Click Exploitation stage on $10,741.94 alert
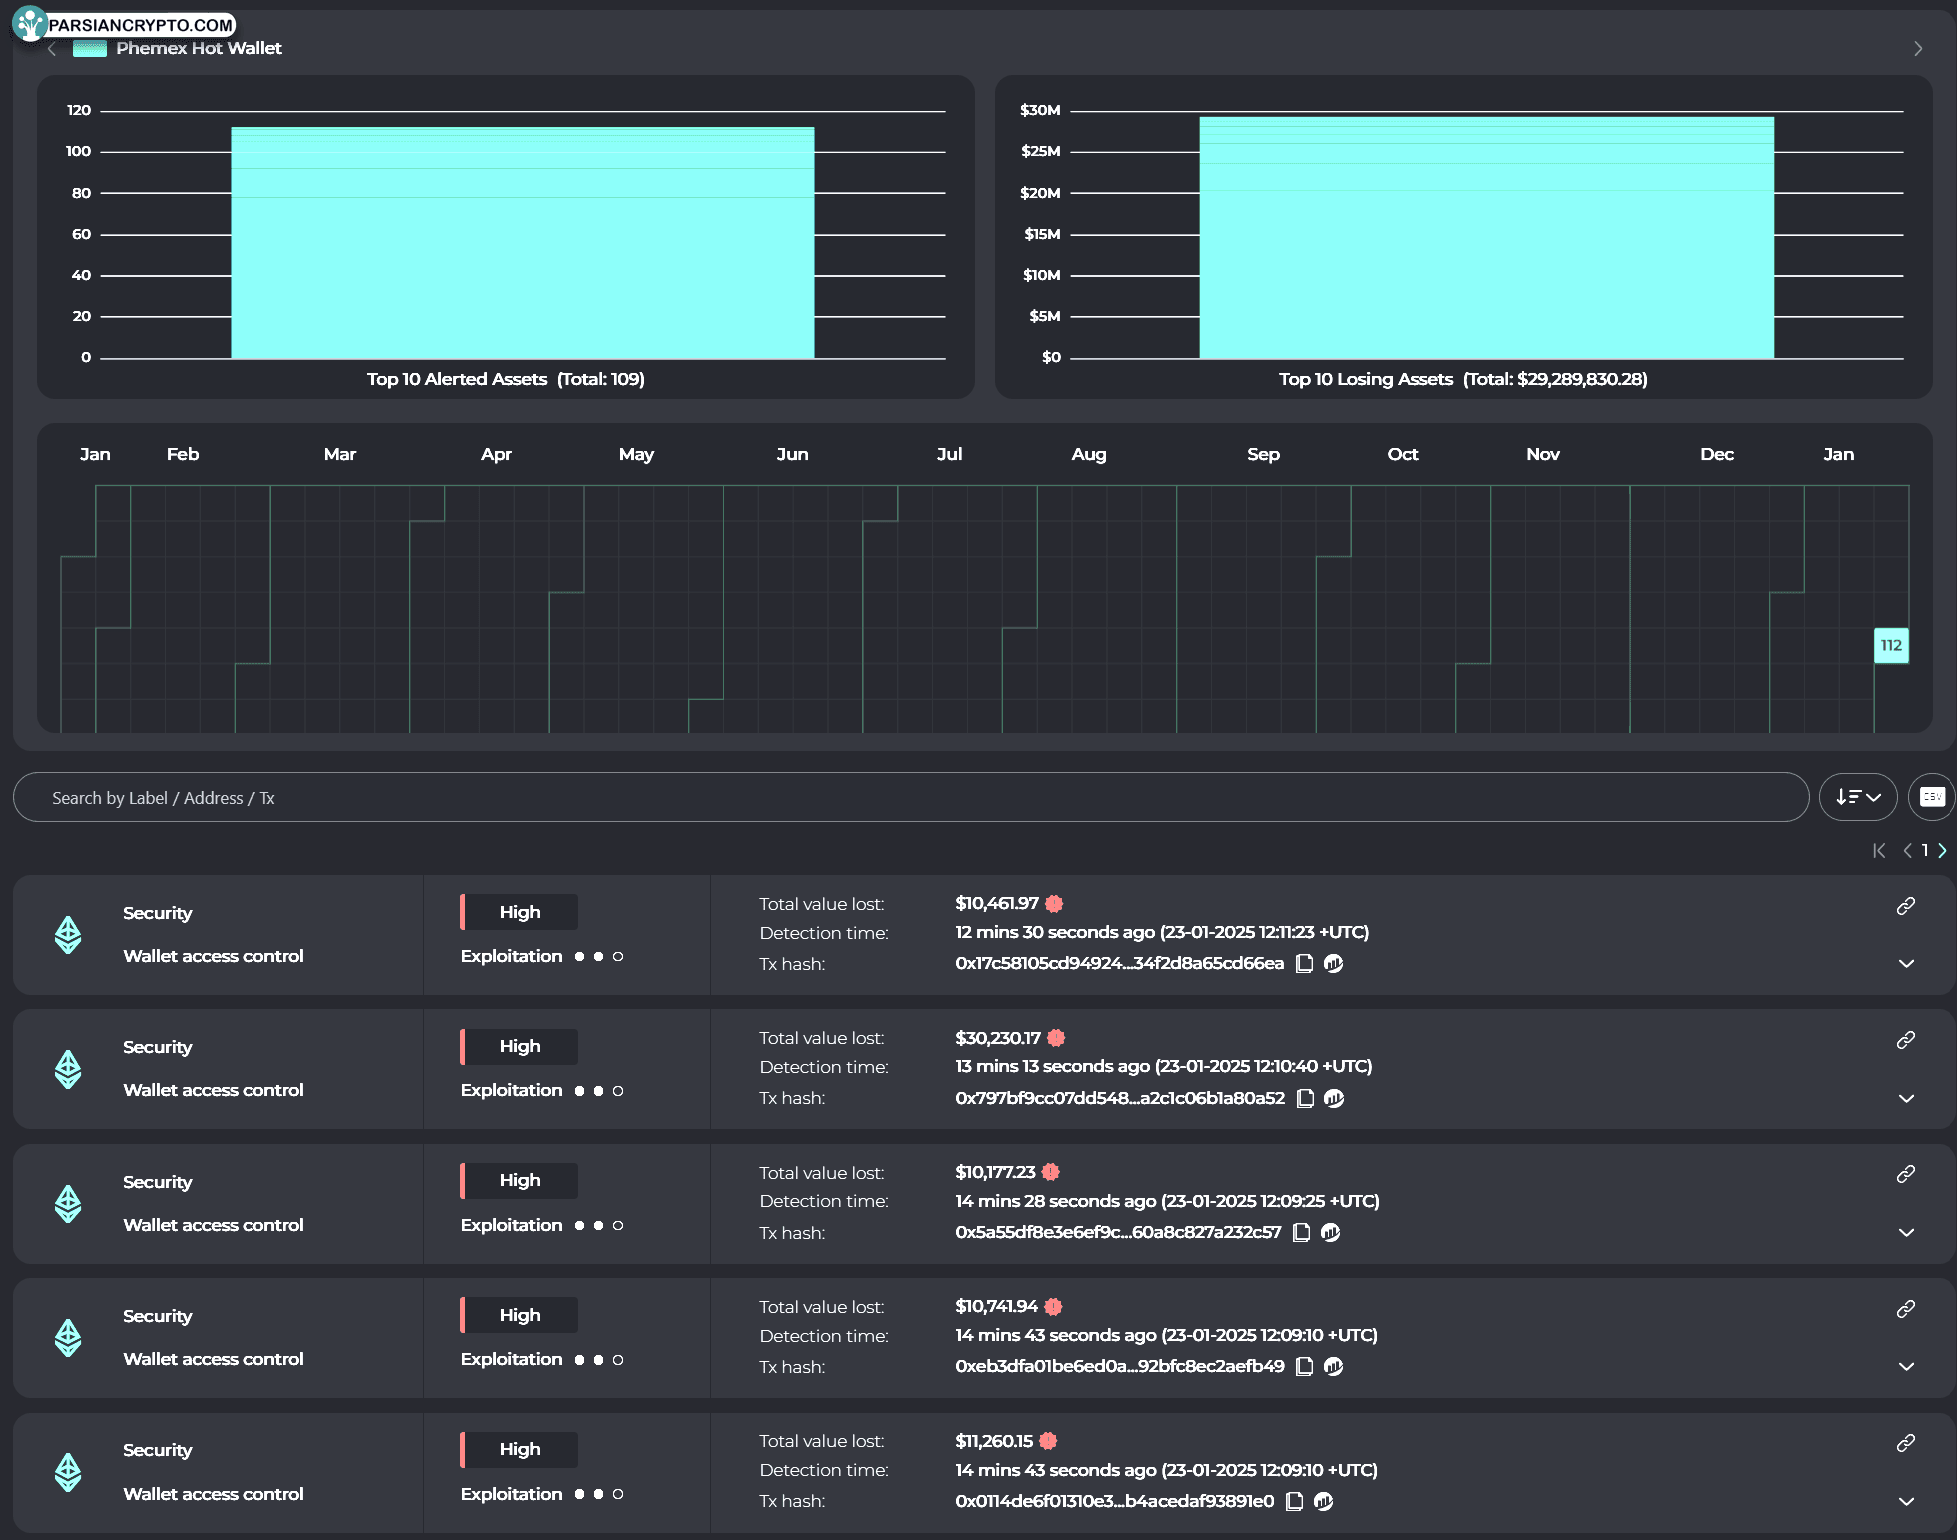 coord(511,1359)
